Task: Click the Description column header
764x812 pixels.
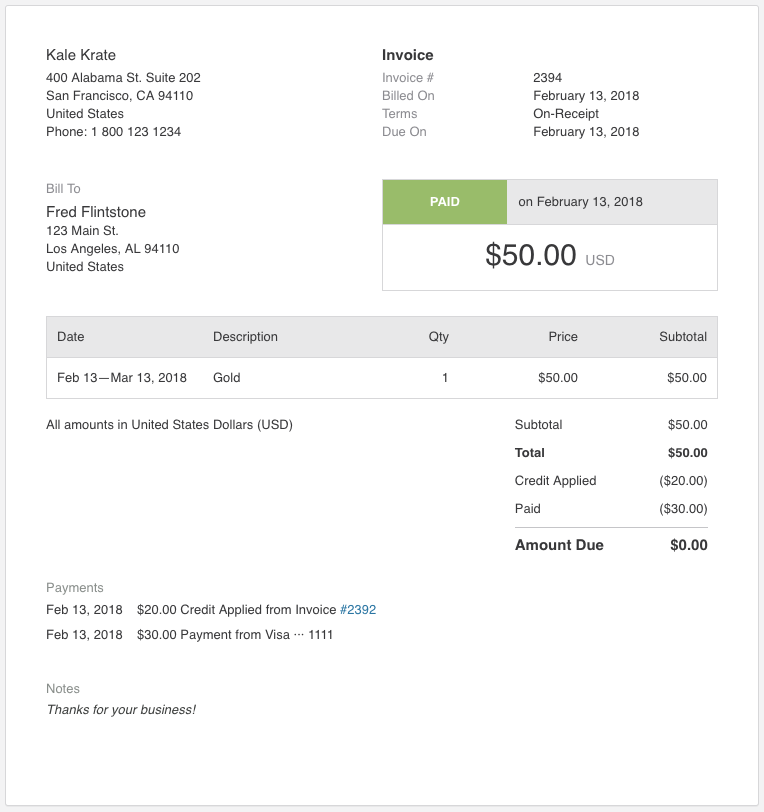Action: coord(246,337)
